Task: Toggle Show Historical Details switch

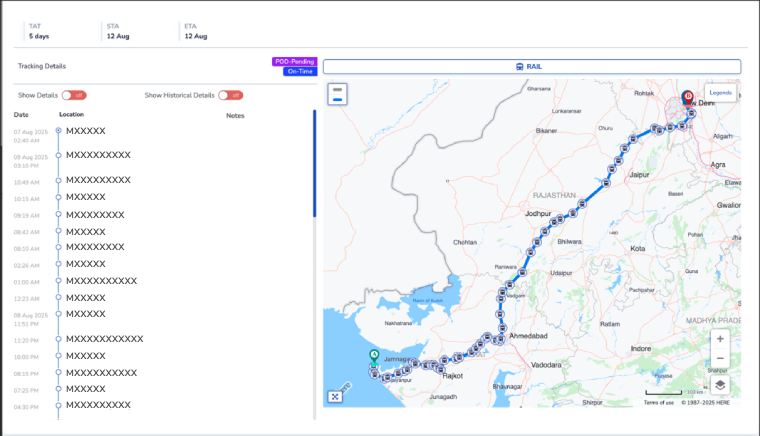Action: click(231, 95)
